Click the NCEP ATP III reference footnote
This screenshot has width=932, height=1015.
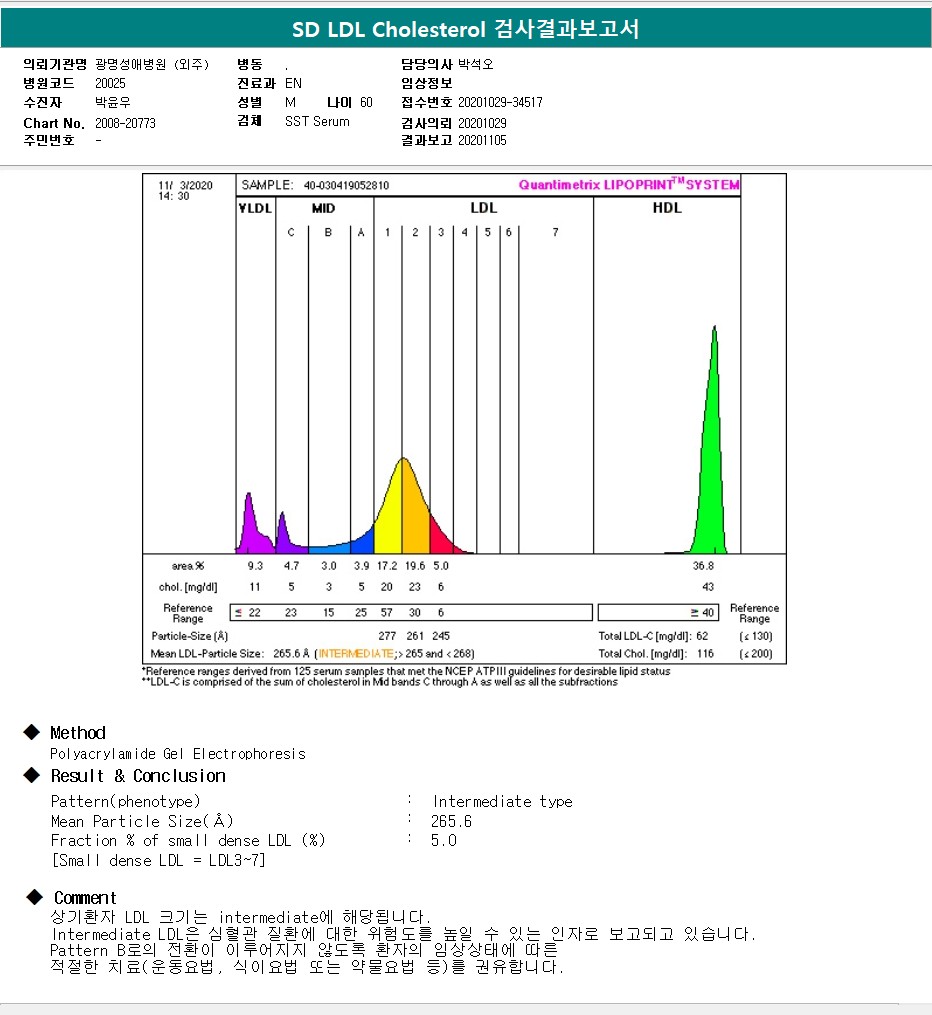(x=406, y=671)
